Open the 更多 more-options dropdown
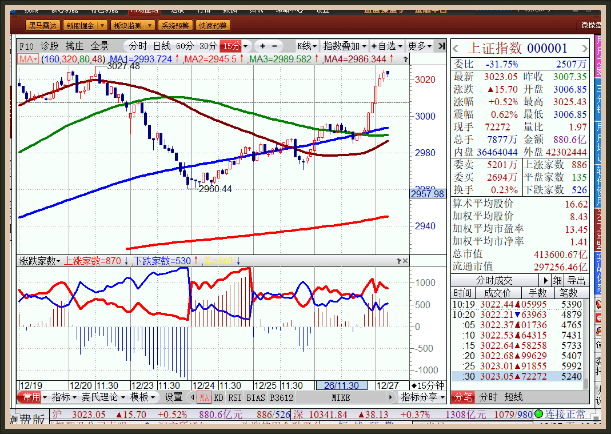The image size is (611, 434). point(420,46)
